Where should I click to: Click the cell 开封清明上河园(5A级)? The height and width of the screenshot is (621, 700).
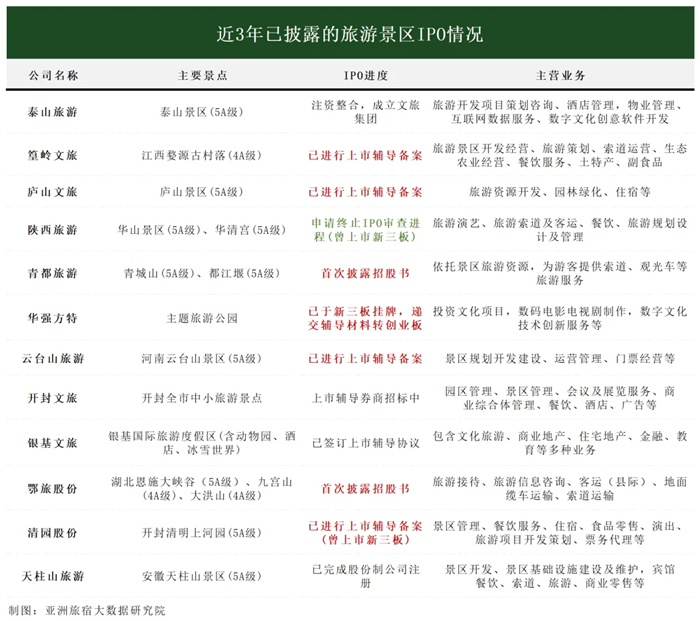point(202,533)
